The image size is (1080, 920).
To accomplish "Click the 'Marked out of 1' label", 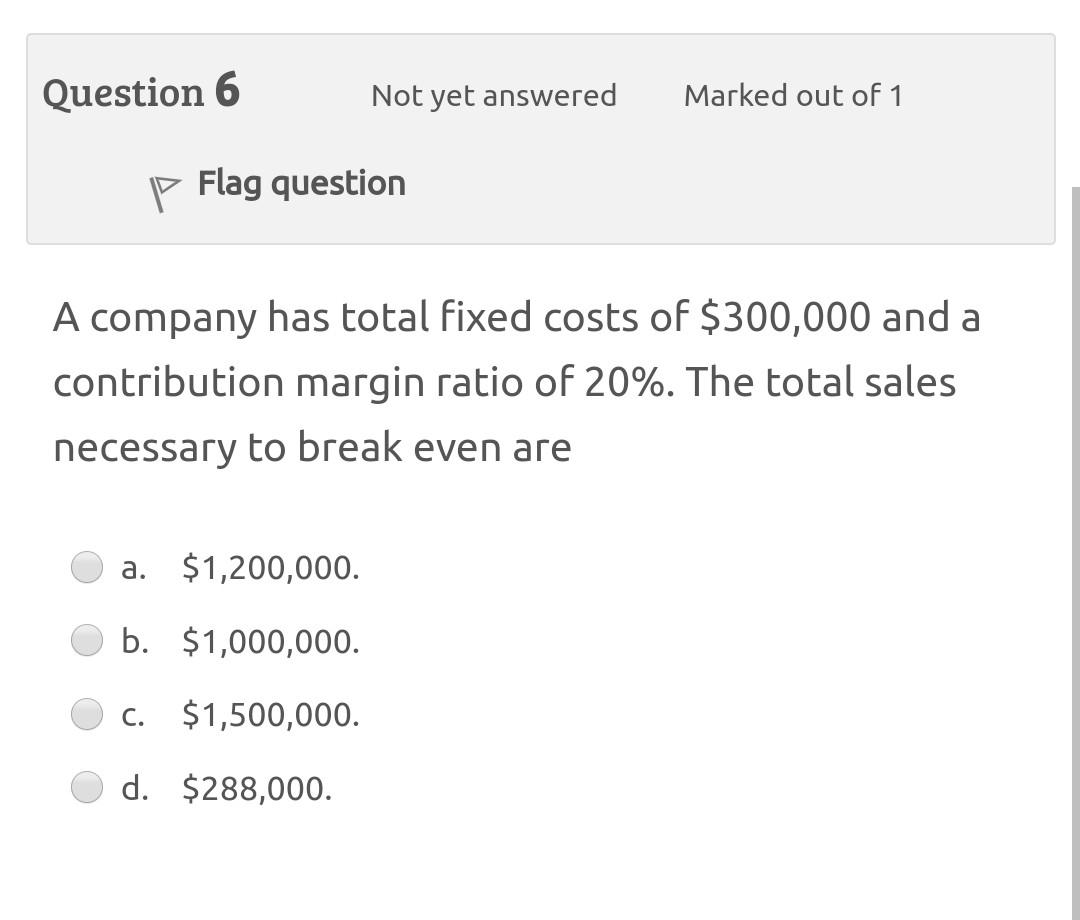I will pos(793,95).
